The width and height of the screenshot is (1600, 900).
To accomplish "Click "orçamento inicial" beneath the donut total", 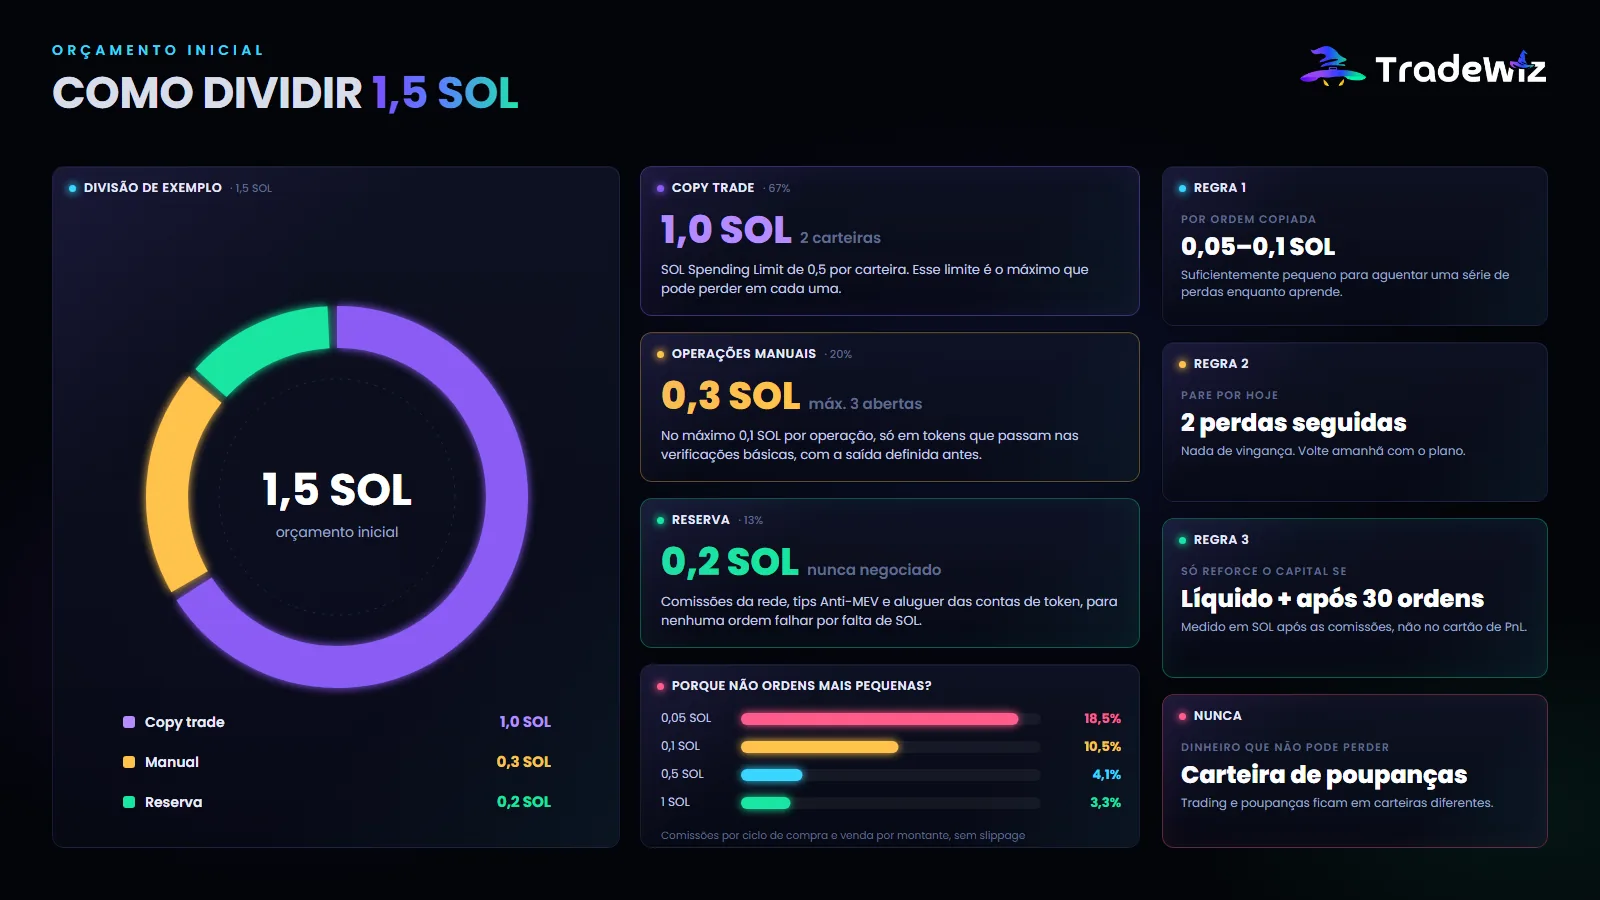I will (337, 532).
